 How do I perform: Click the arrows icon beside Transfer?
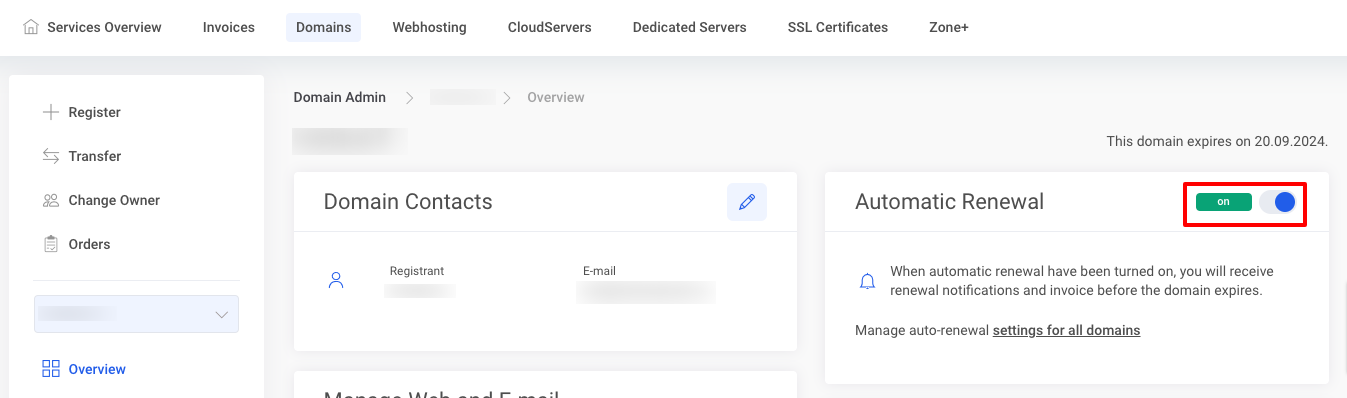click(x=51, y=156)
